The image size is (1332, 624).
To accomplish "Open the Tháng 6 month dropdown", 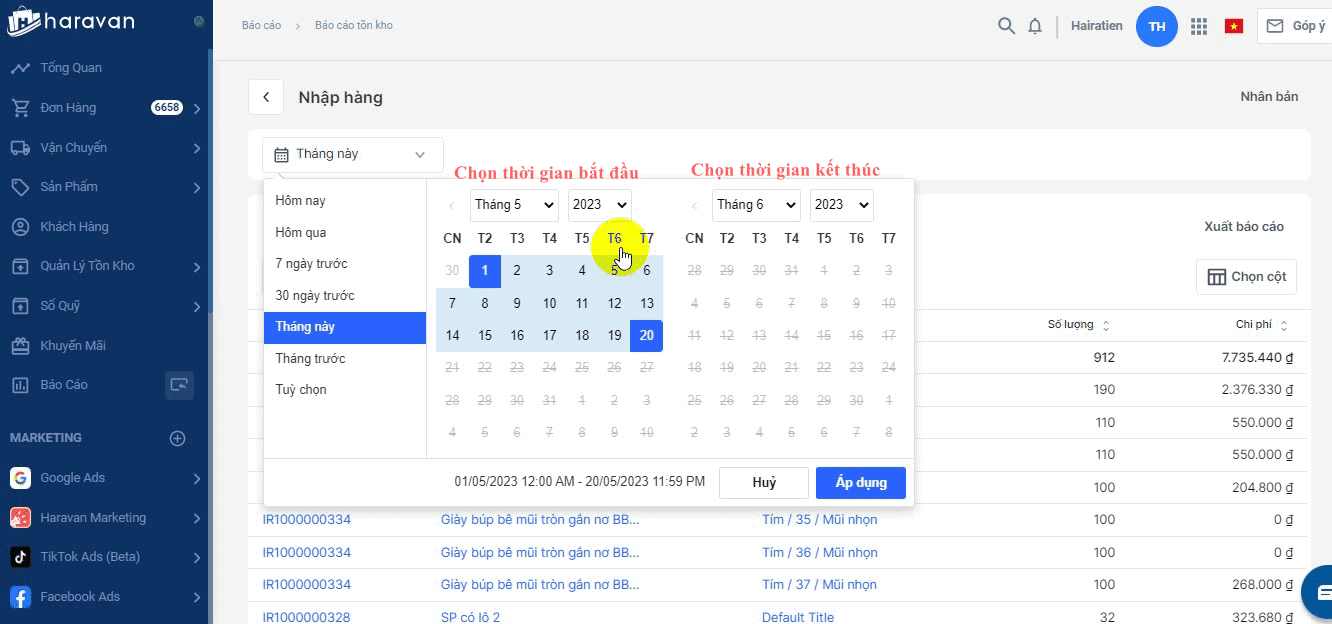I will coord(756,205).
